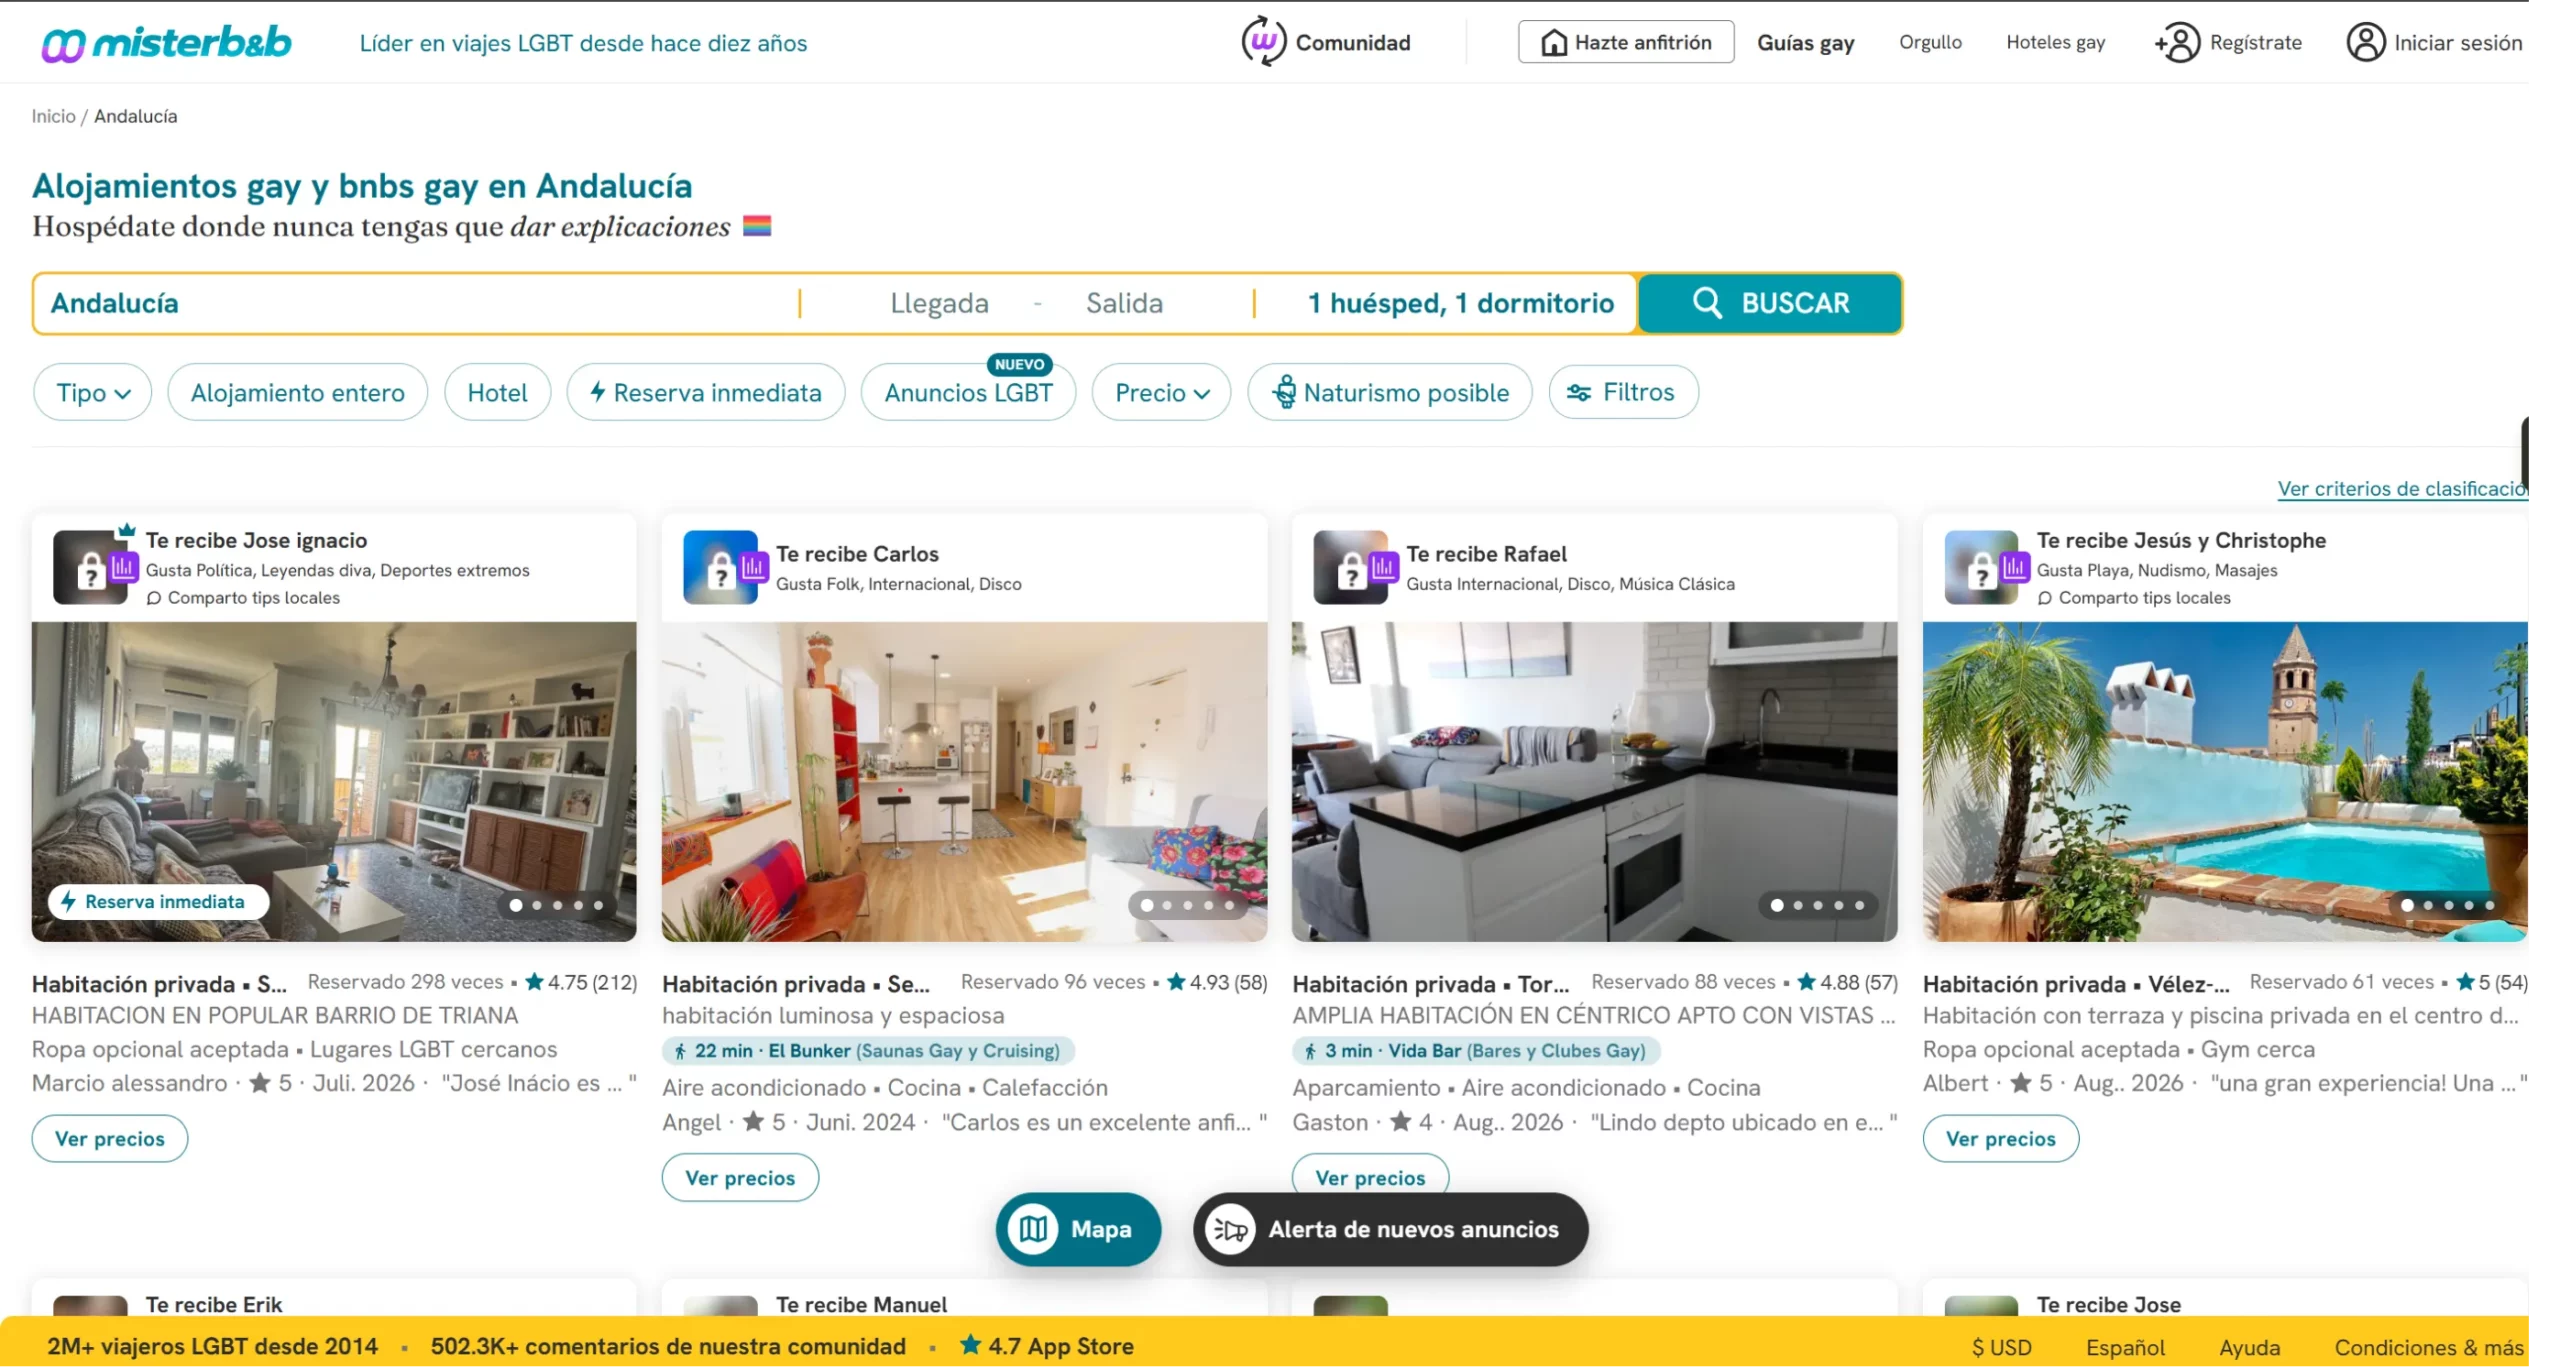Show the Mapa view
This screenshot has height=1369, width=2560.
[x=1078, y=1229]
